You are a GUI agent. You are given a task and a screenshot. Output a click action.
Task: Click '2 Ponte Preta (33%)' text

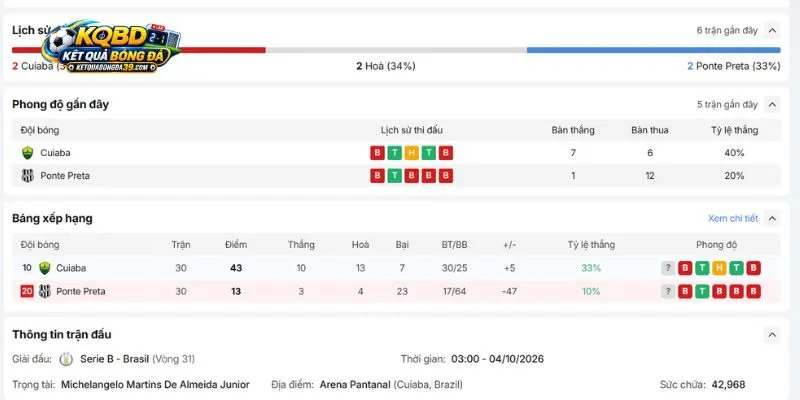coord(734,66)
